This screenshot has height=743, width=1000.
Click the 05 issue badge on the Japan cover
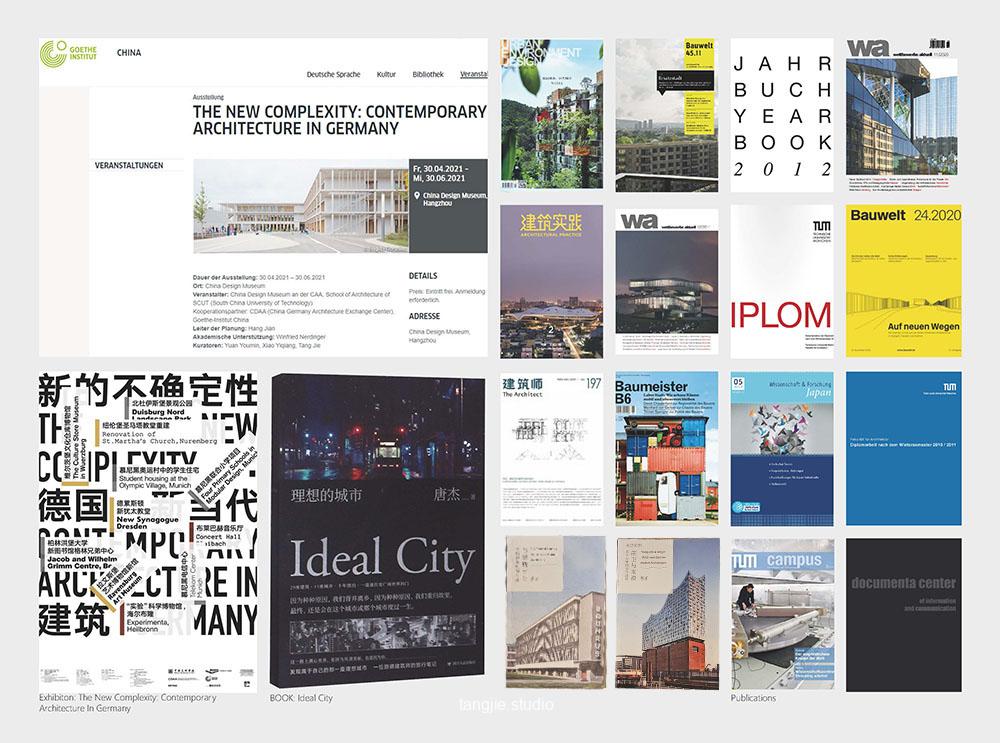pyautogui.click(x=741, y=384)
